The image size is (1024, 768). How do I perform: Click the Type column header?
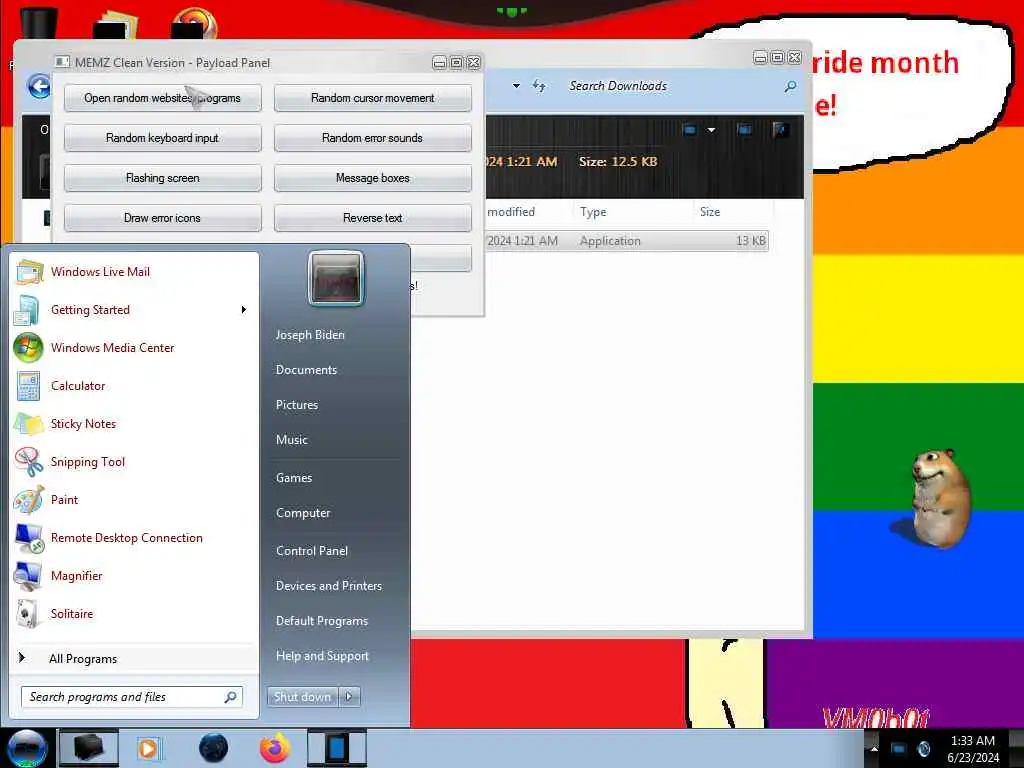tap(631, 212)
